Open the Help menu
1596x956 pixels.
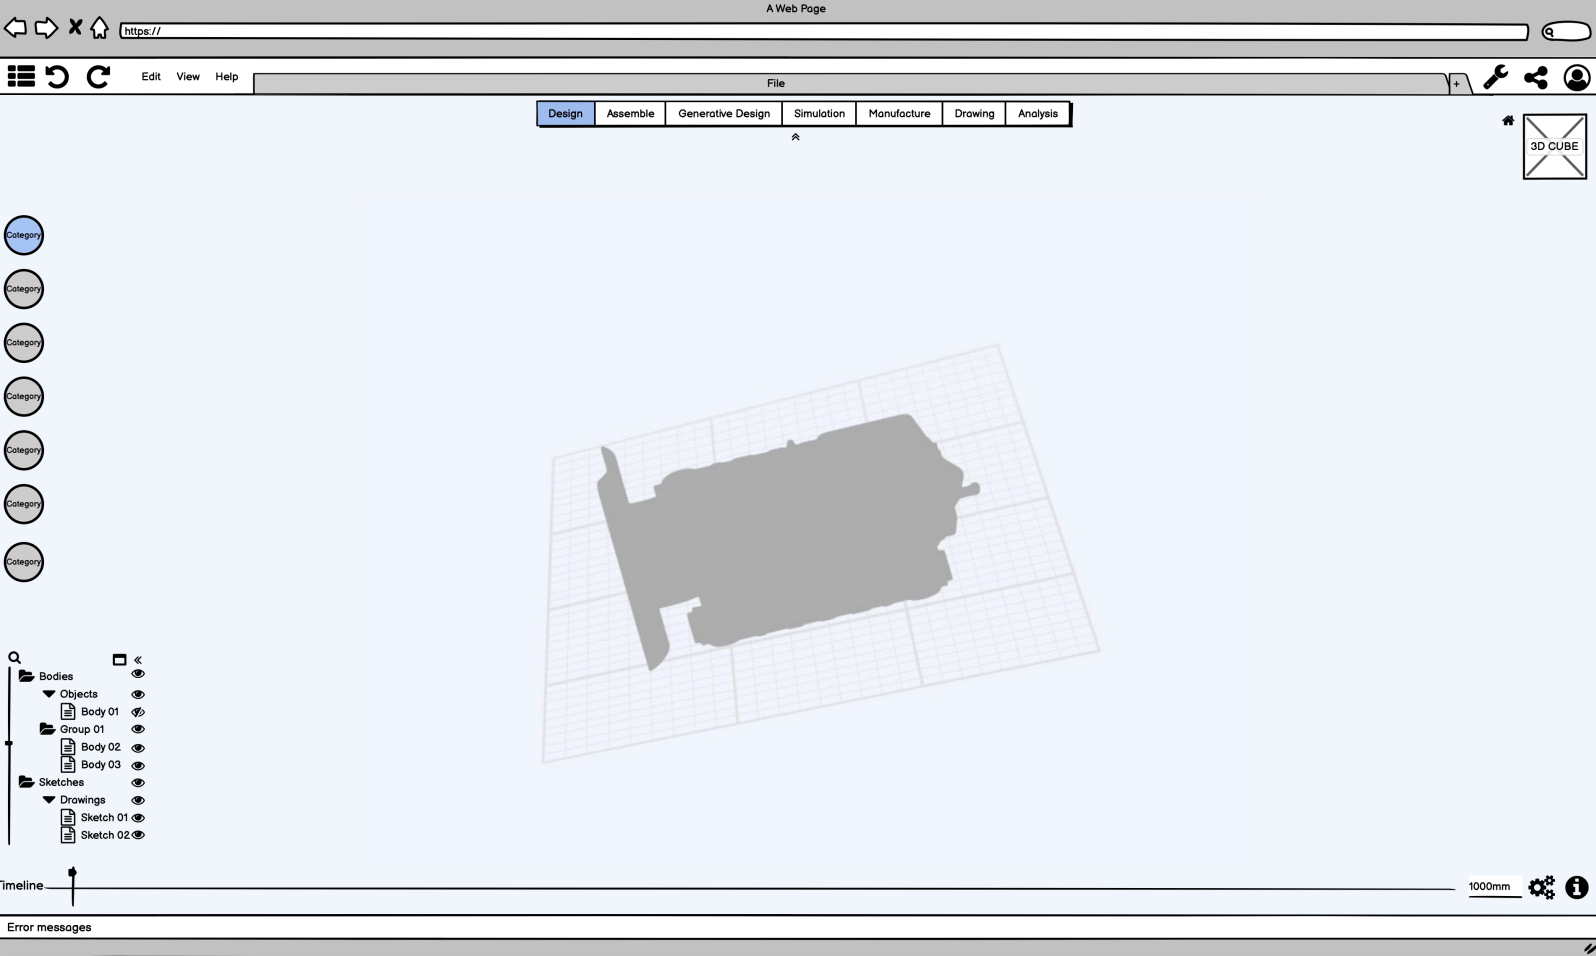227,77
